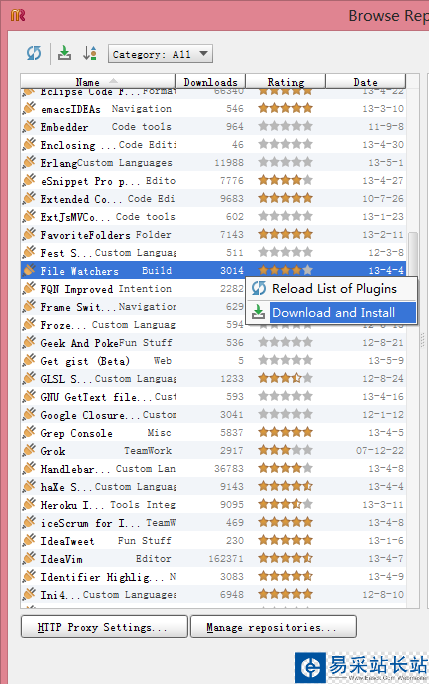Click the plugin list vertical scrollbar thumb
Viewport: 429px width, 684px height.
coord(412,254)
